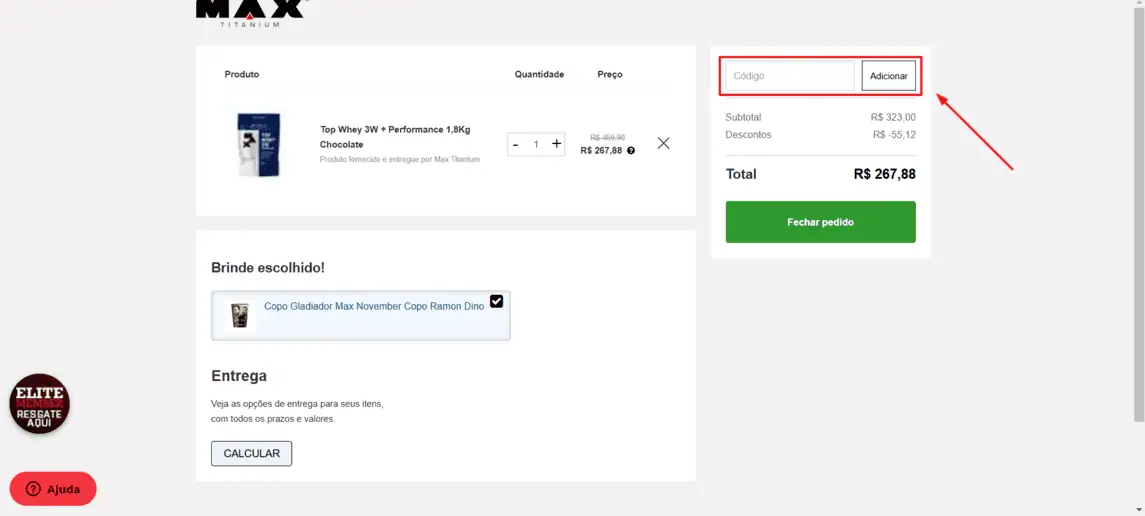Click the Max Titanium logo
The height and width of the screenshot is (516, 1145).
pyautogui.click(x=250, y=13)
